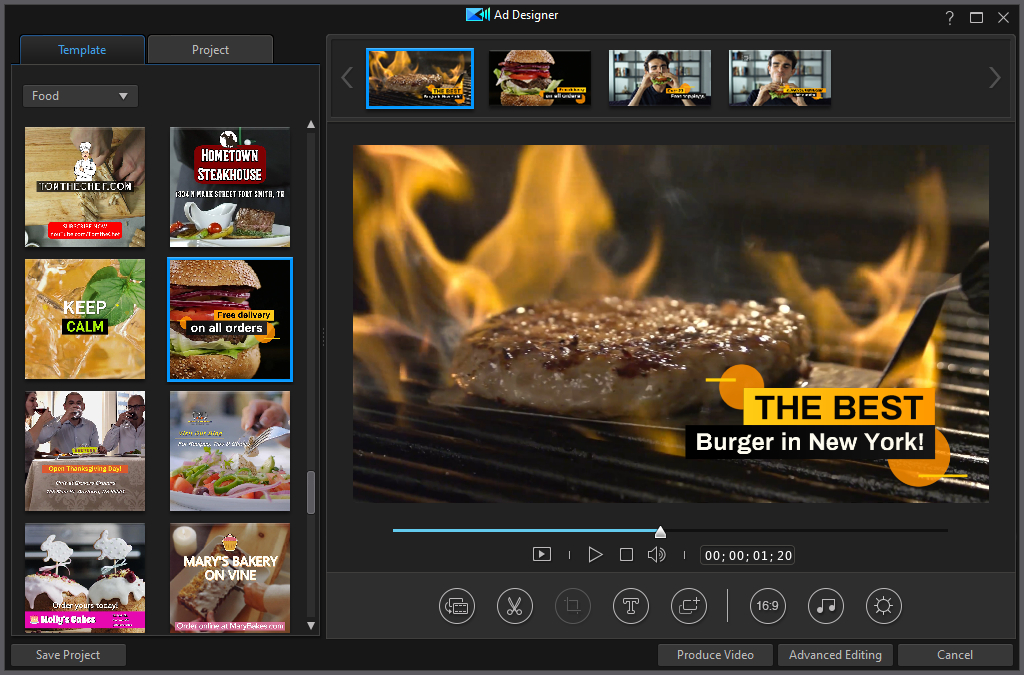The height and width of the screenshot is (675, 1024).
Task: Click the Save Project button
Action: tap(68, 655)
